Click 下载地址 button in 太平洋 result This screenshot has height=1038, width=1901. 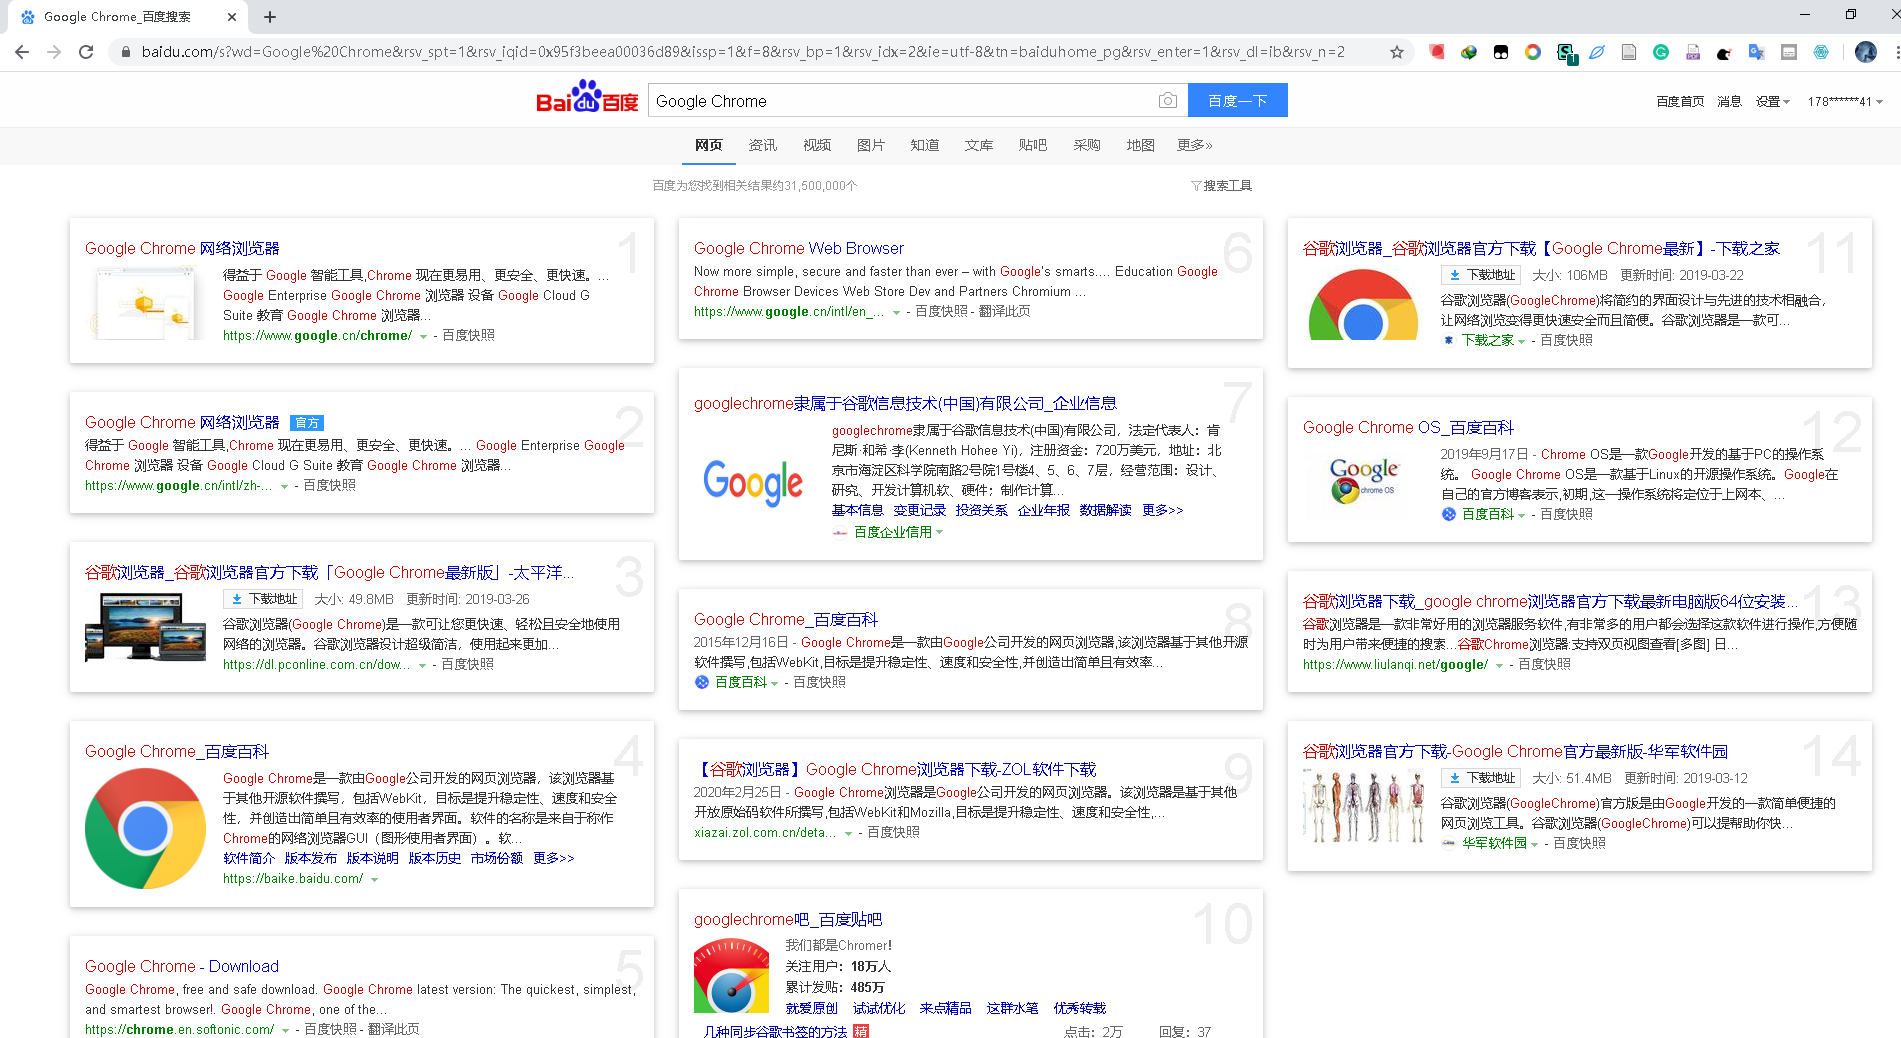click(x=263, y=599)
